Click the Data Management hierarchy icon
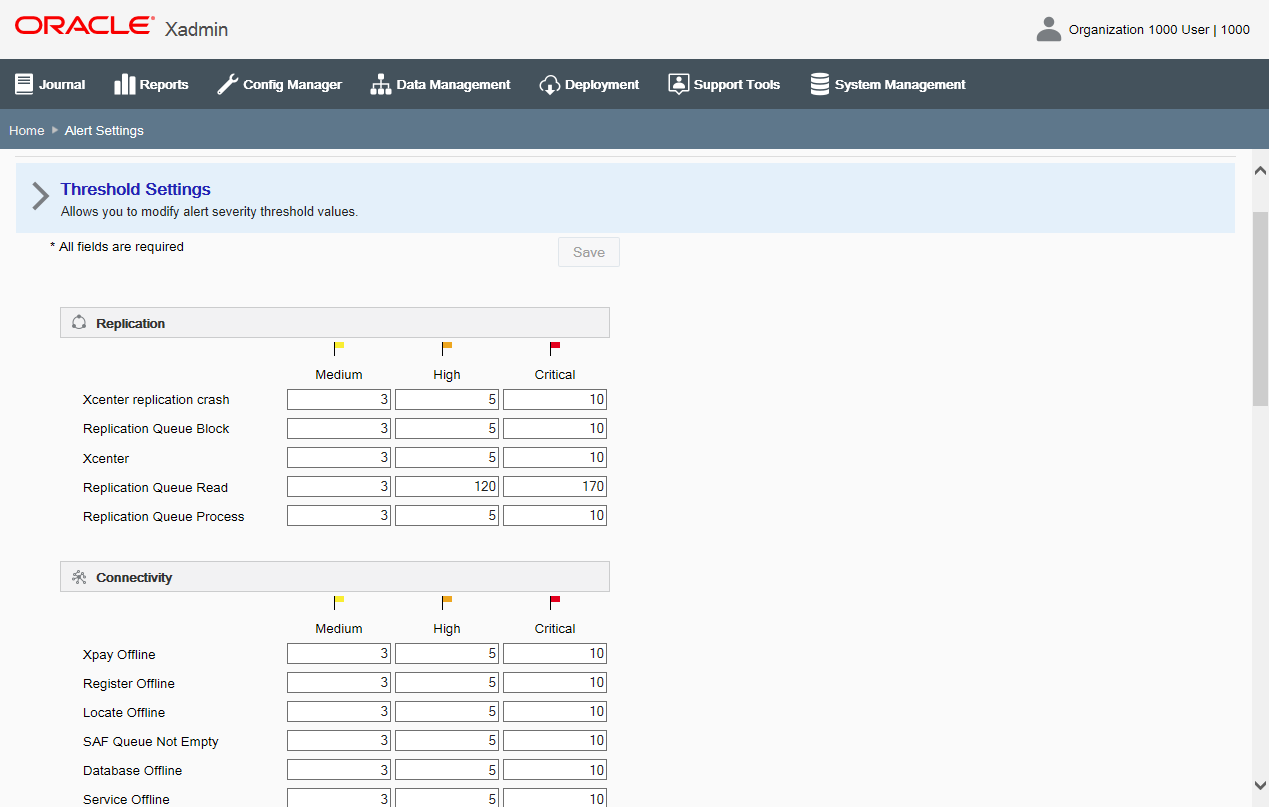Screen dimensions: 1269x807 (x=381, y=84)
